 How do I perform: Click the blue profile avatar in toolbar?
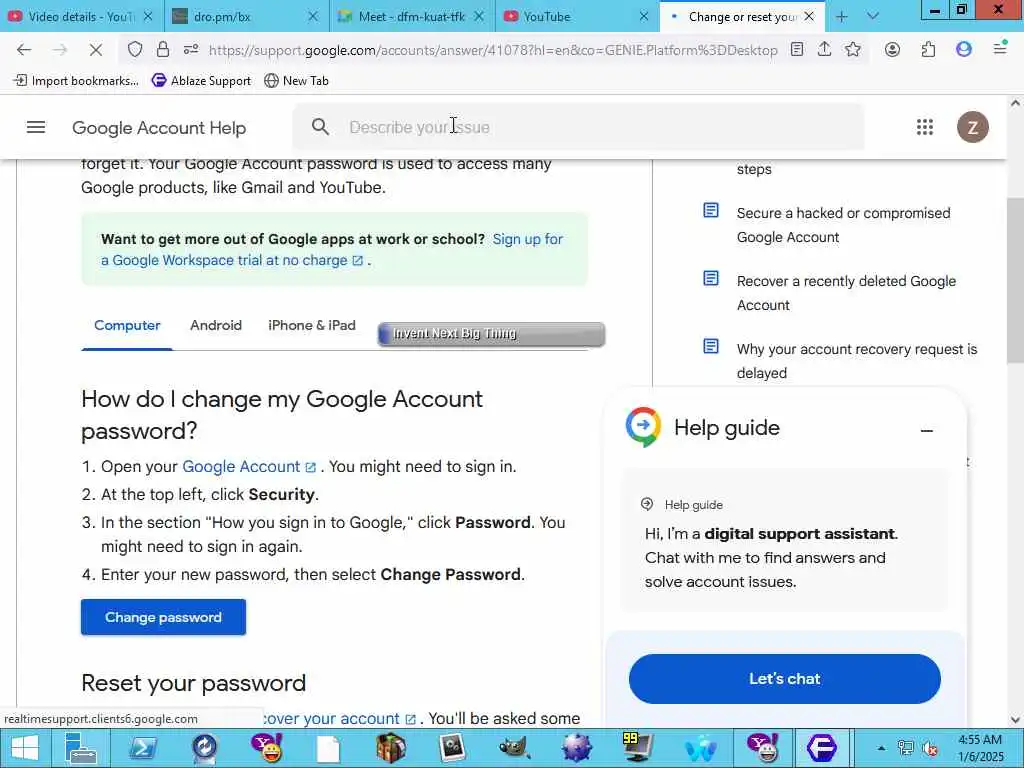pyautogui.click(x=964, y=50)
